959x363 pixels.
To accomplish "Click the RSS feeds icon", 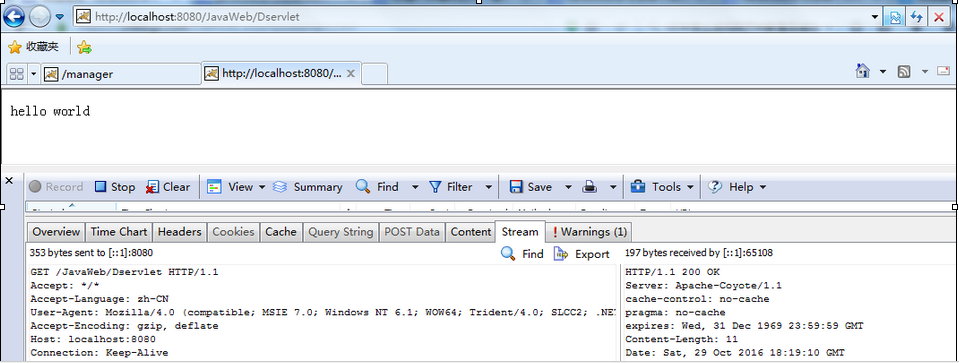I will coord(904,72).
